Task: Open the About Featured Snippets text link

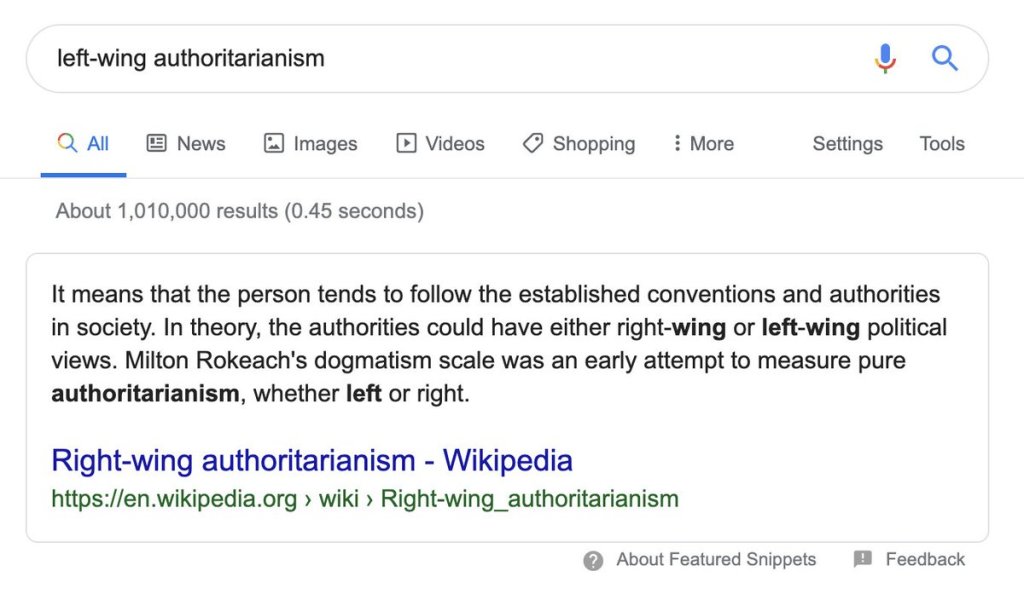Action: pyautogui.click(x=716, y=560)
